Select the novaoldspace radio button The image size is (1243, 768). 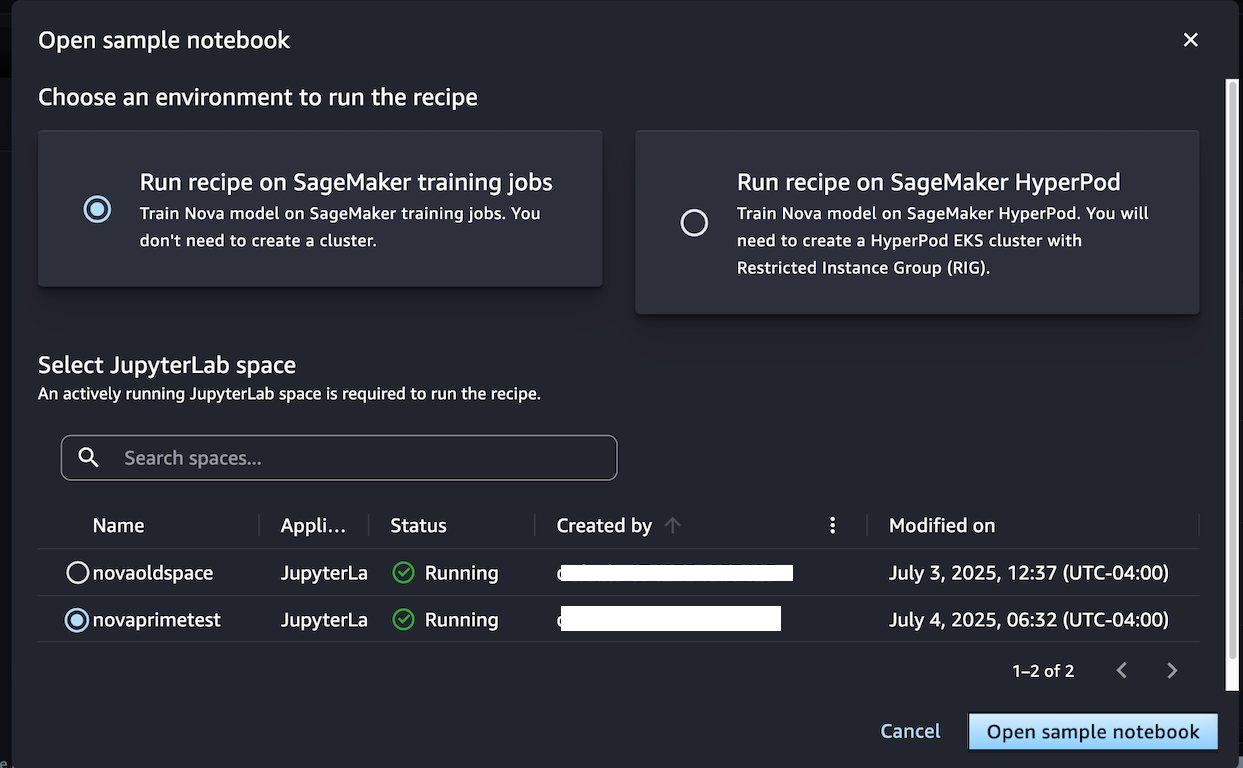coord(77,573)
